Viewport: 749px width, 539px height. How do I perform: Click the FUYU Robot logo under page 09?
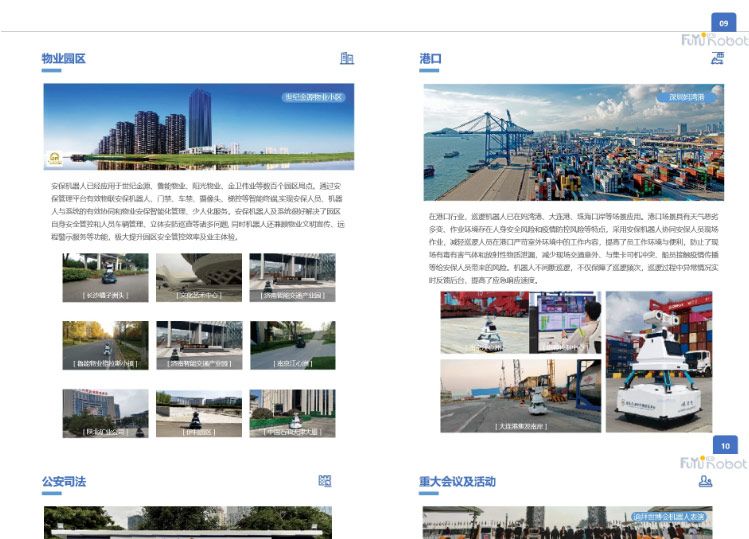[714, 41]
